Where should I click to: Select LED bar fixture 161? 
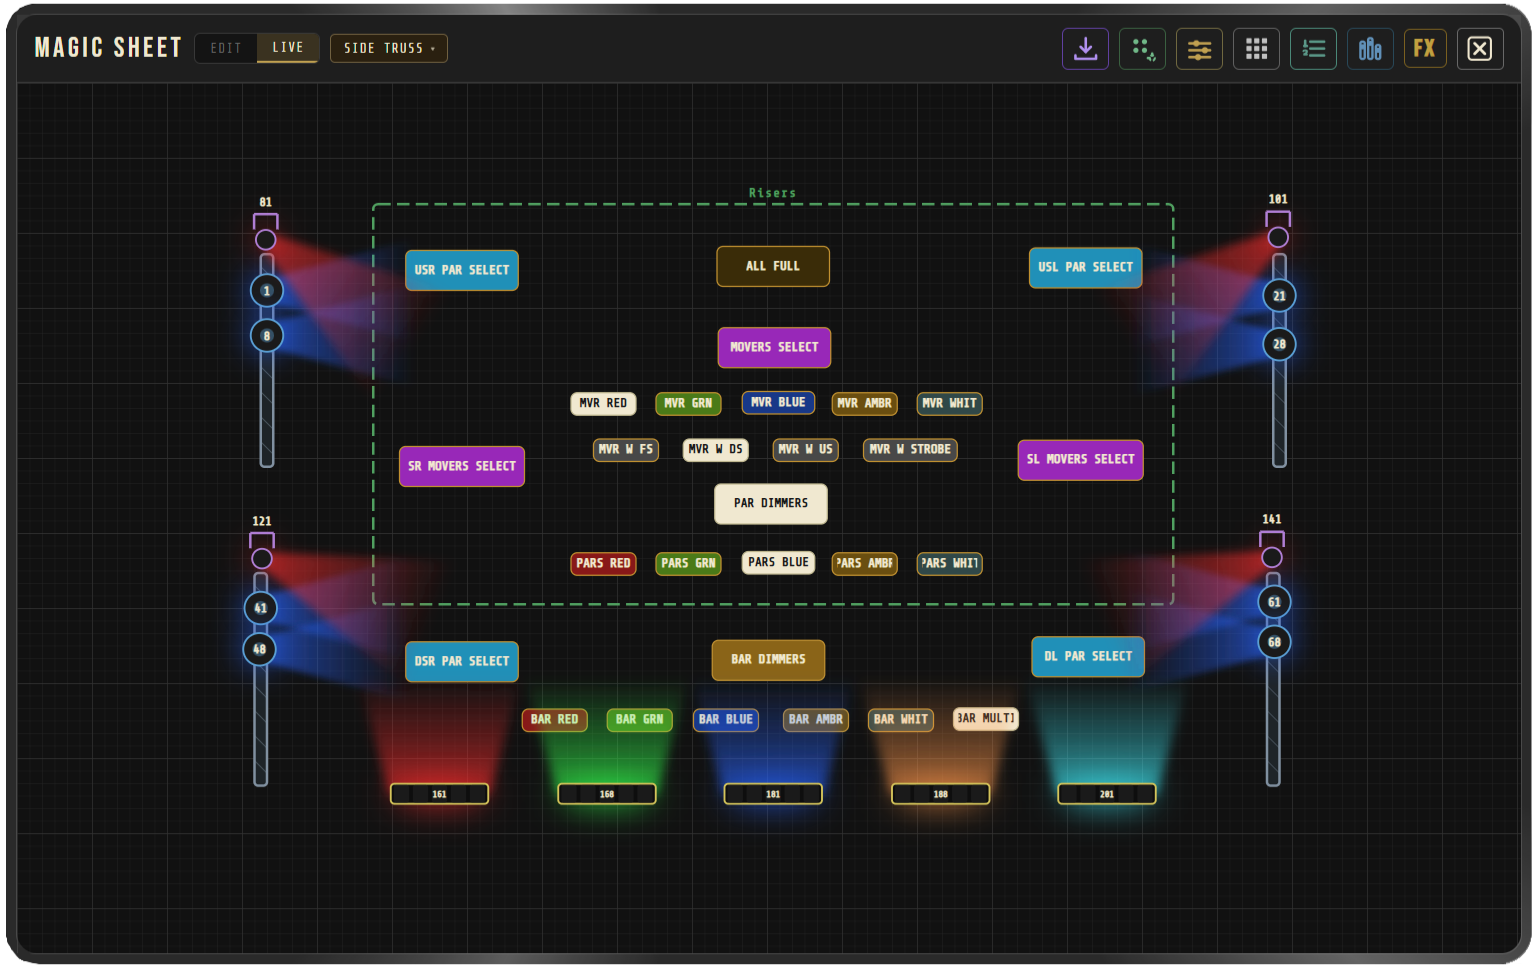click(x=439, y=794)
